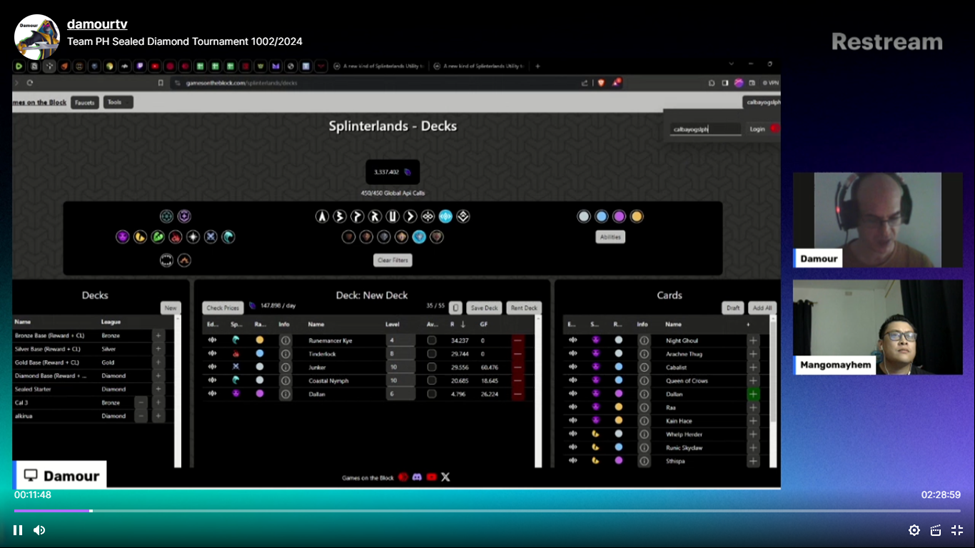
Task: Click the Login button
Action: pyautogui.click(x=757, y=129)
